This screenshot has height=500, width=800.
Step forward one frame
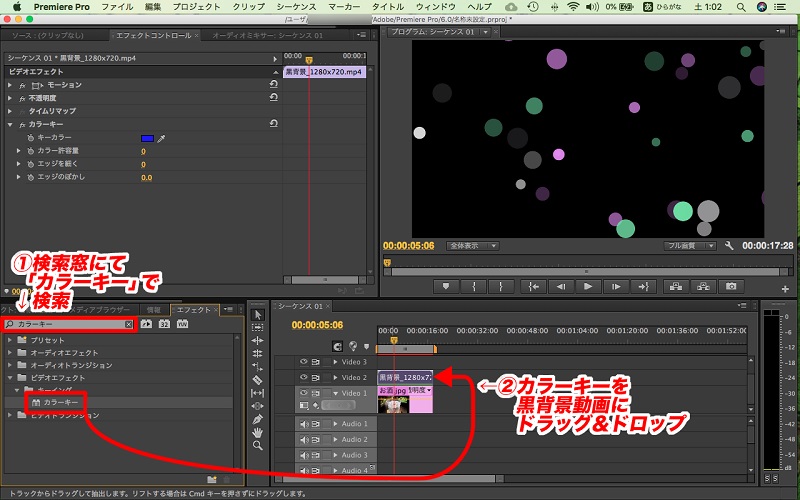click(x=616, y=287)
